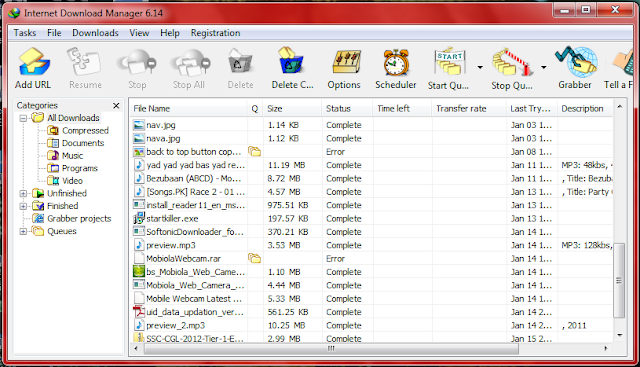Click the preview.mp3 music file icon

(x=139, y=245)
